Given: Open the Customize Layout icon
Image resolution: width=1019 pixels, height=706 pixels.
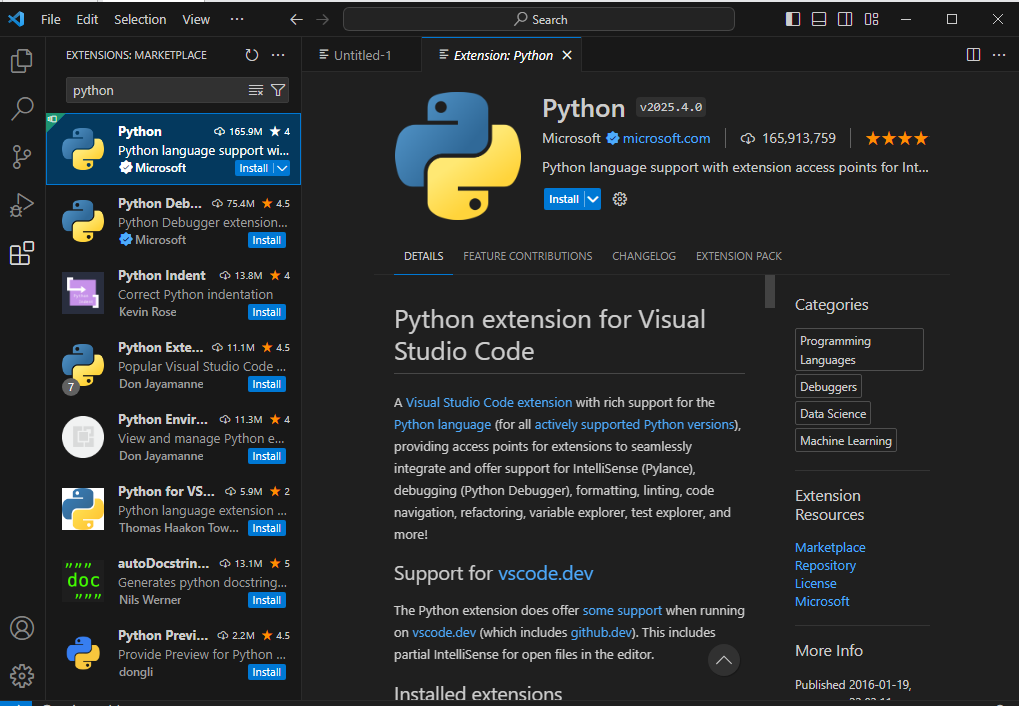Looking at the screenshot, I should tap(871, 20).
